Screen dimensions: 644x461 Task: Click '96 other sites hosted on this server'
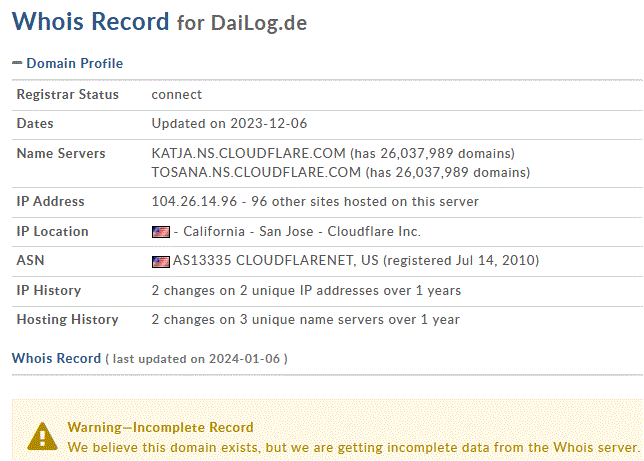point(365,201)
